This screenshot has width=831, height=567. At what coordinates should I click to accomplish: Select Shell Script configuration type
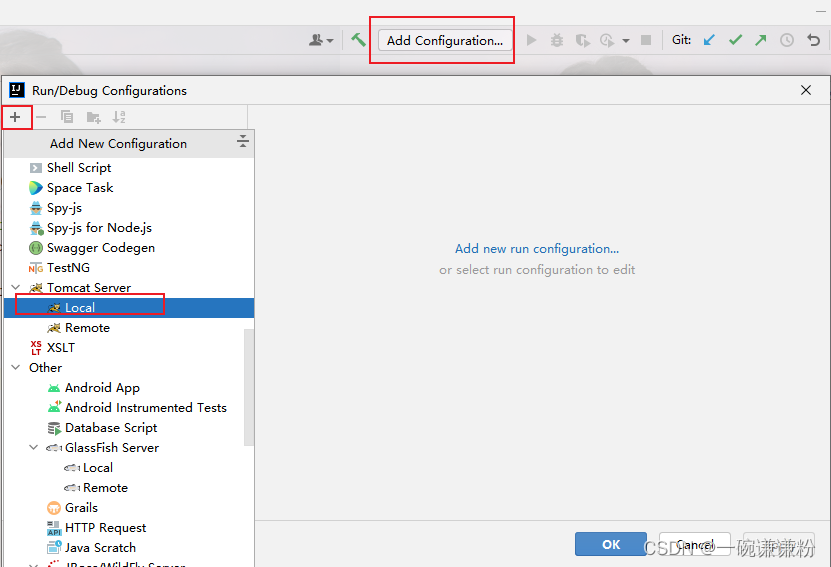129,168
